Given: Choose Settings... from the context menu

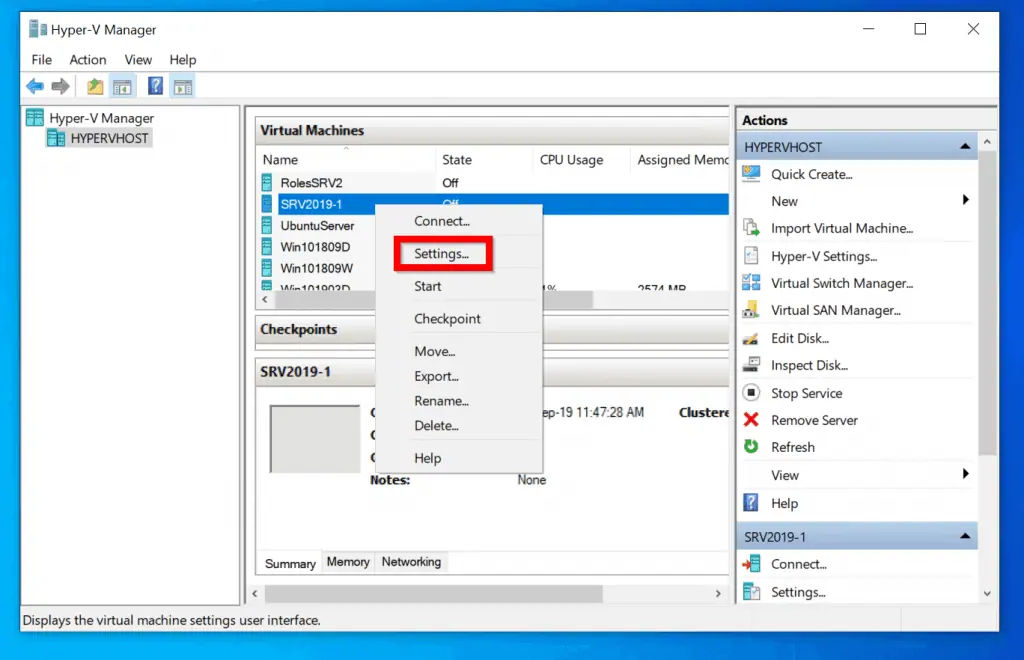Looking at the screenshot, I should tap(441, 254).
